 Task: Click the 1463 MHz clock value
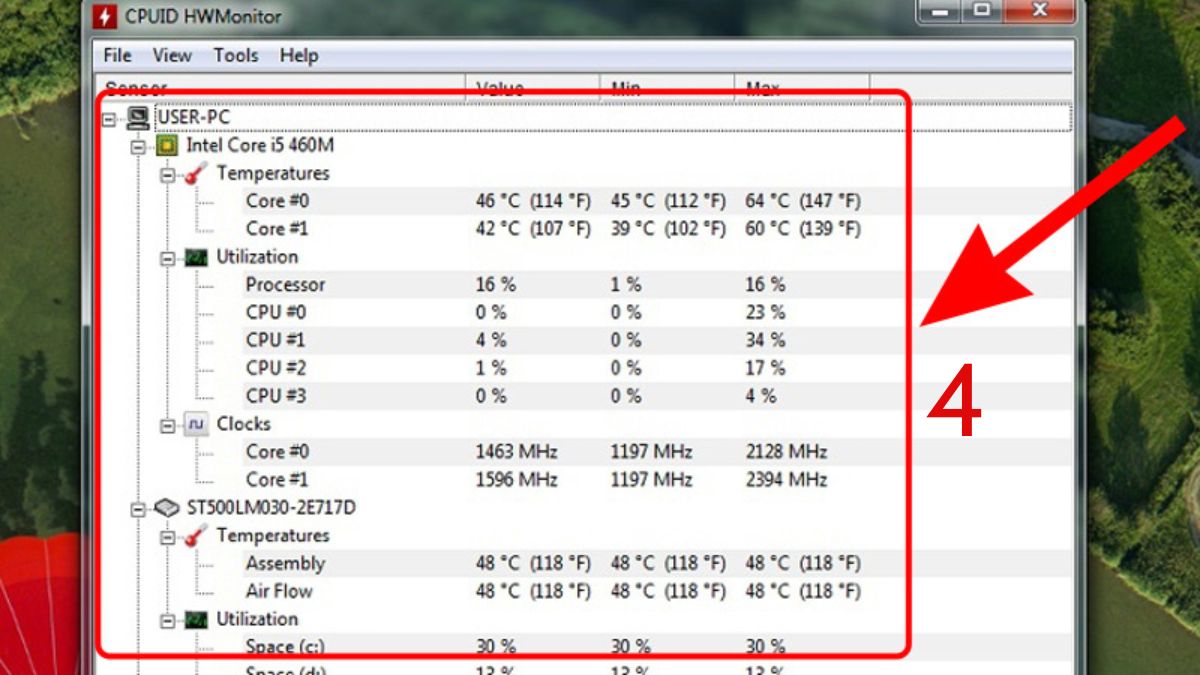coord(516,452)
